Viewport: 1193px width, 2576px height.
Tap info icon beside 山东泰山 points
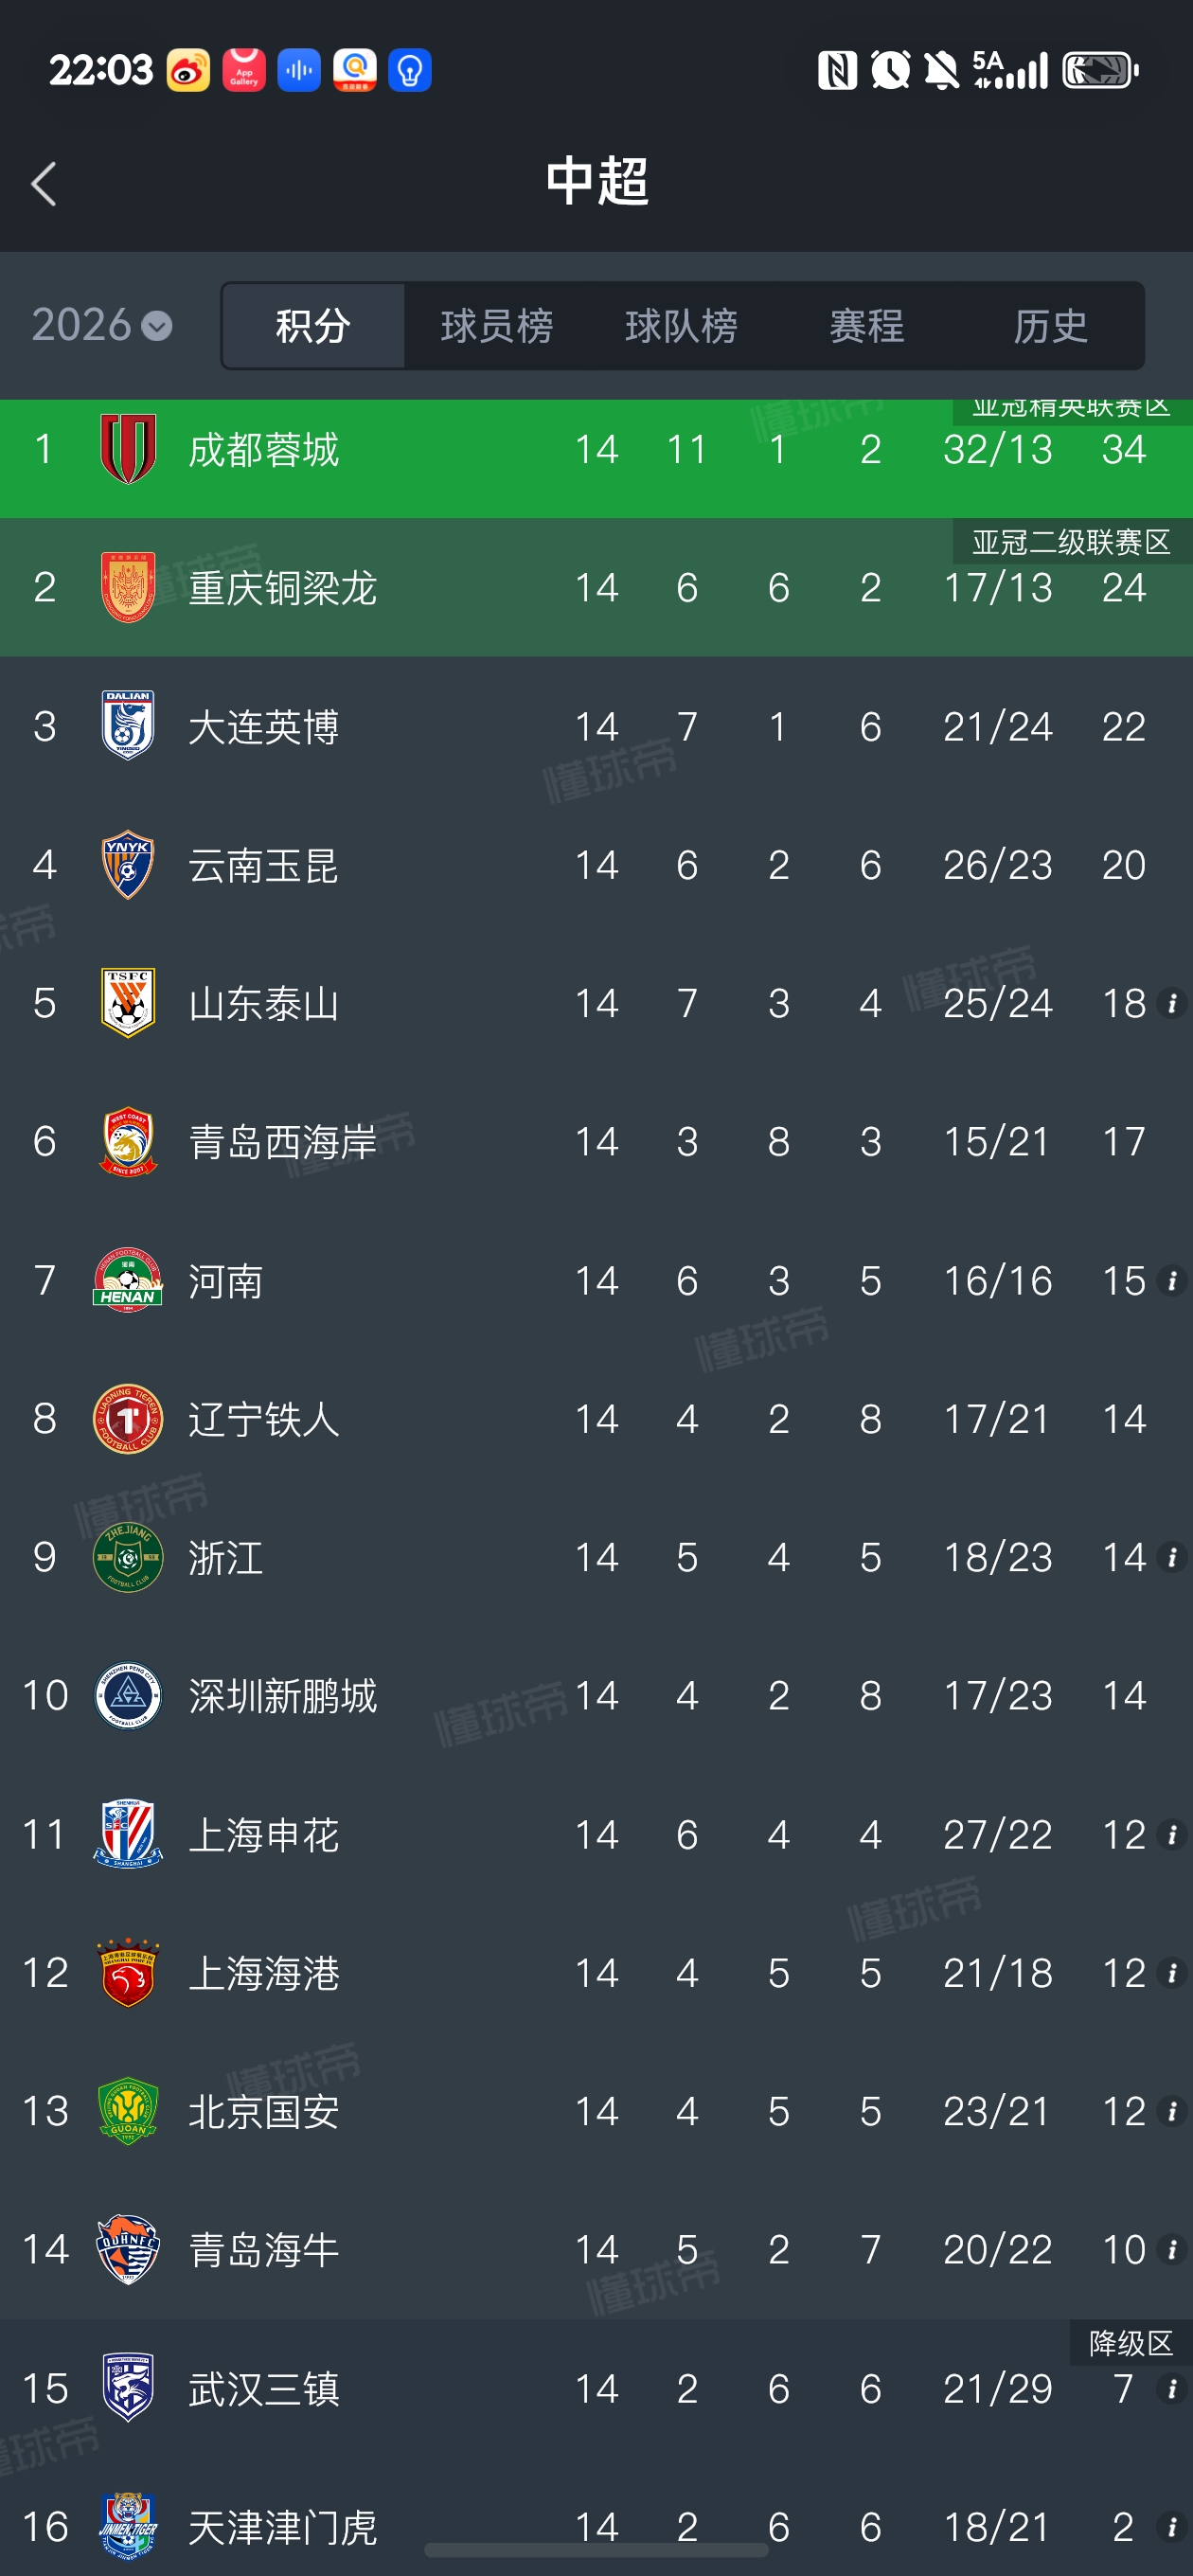click(1171, 1003)
